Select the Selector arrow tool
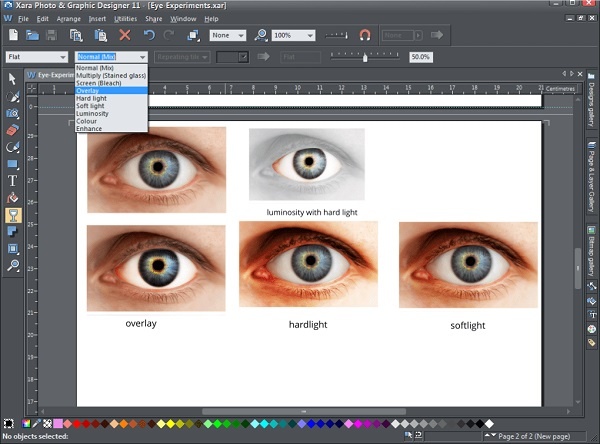Viewport: 600px width, 444px height. pos(13,80)
